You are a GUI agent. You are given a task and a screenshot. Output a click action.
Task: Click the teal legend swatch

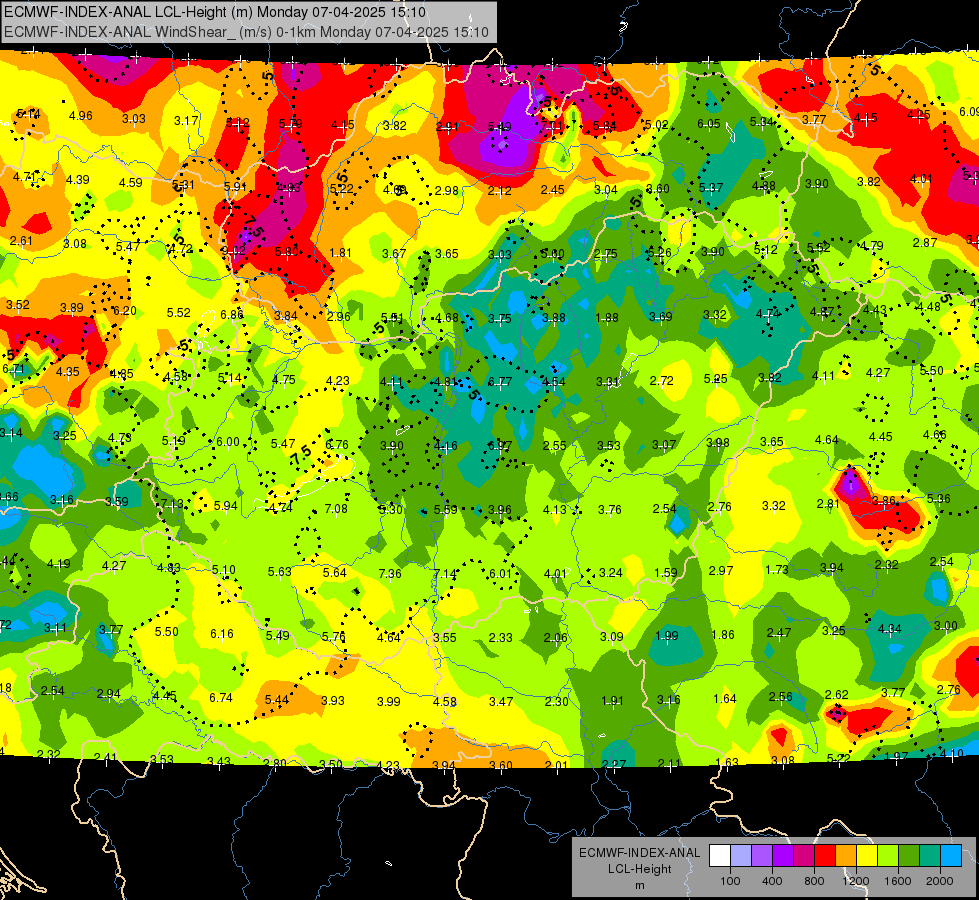[930, 856]
